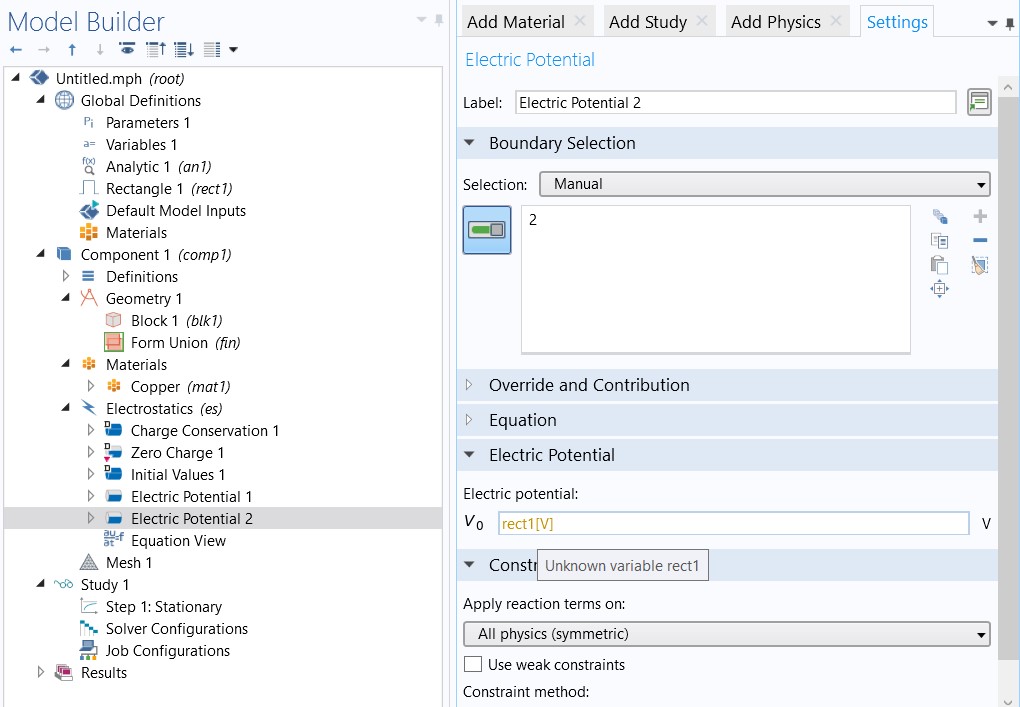Viewport: 1020px width, 707px height.
Task: Click the Remove from Selection minus icon
Action: [x=980, y=241]
